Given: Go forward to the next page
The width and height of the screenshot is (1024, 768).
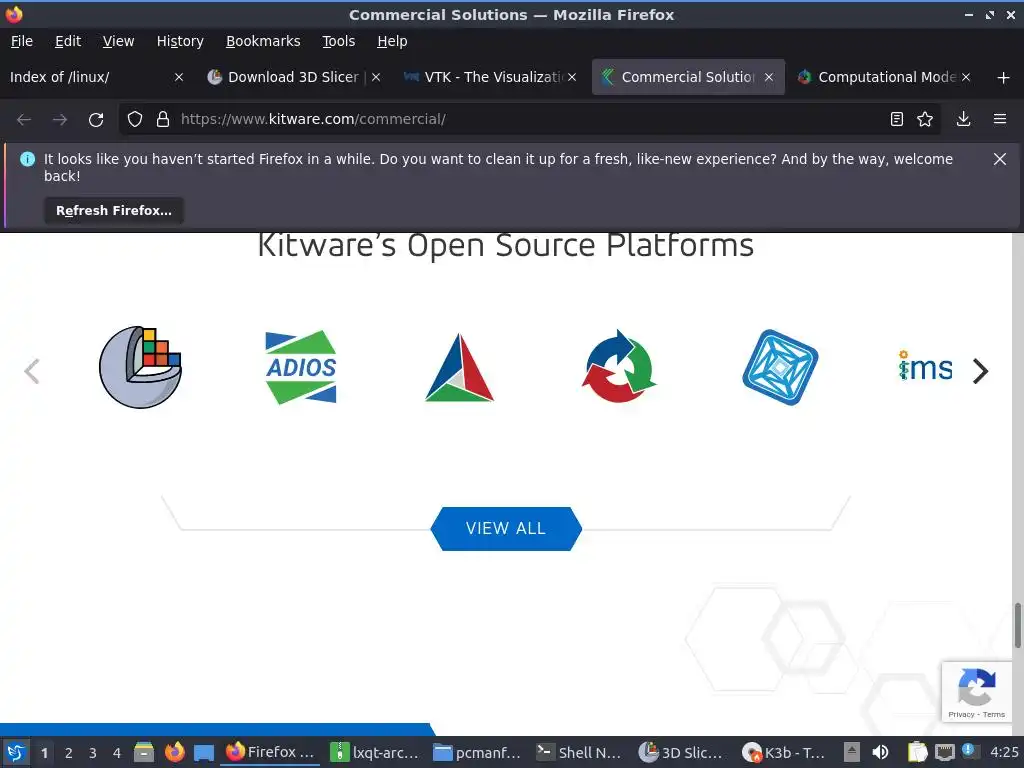Looking at the screenshot, I should pyautogui.click(x=59, y=120).
